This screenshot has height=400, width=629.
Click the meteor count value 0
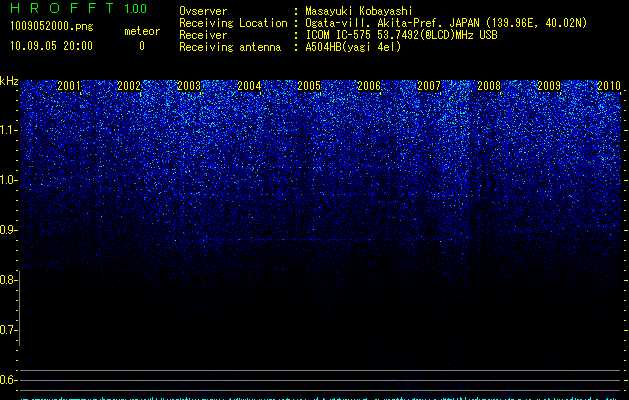click(x=142, y=46)
